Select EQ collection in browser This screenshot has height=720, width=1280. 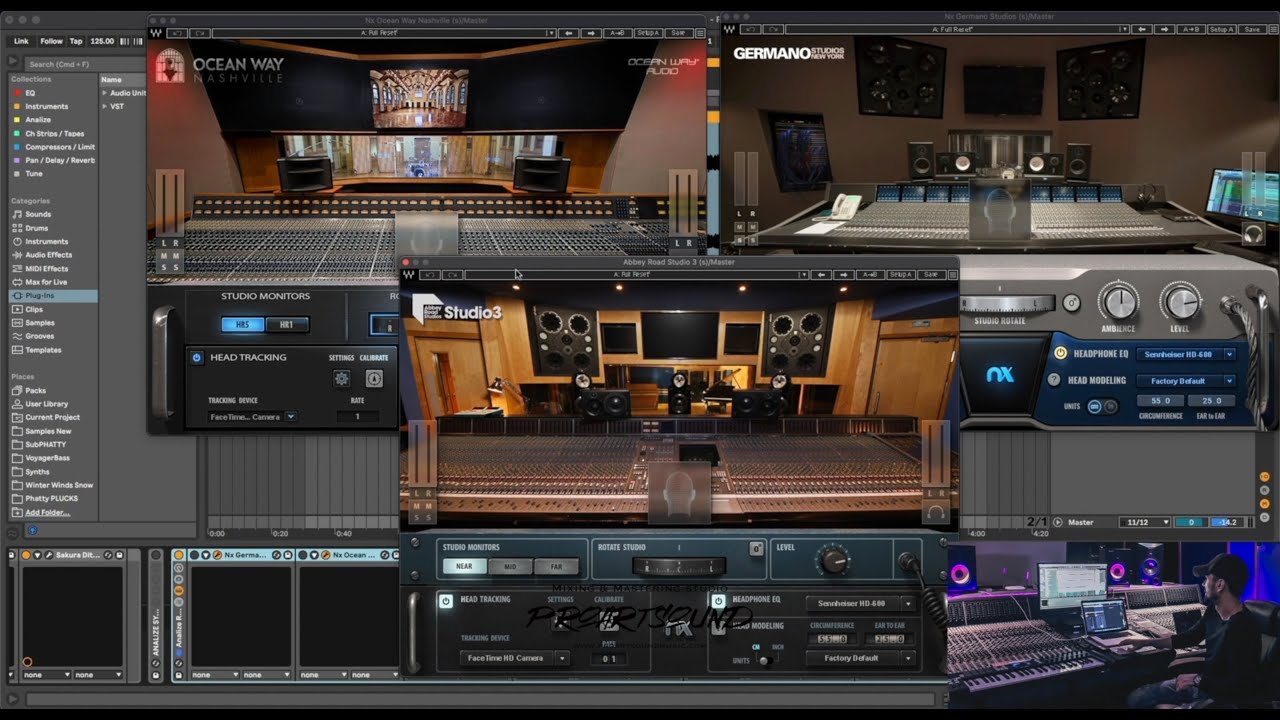tap(30, 93)
